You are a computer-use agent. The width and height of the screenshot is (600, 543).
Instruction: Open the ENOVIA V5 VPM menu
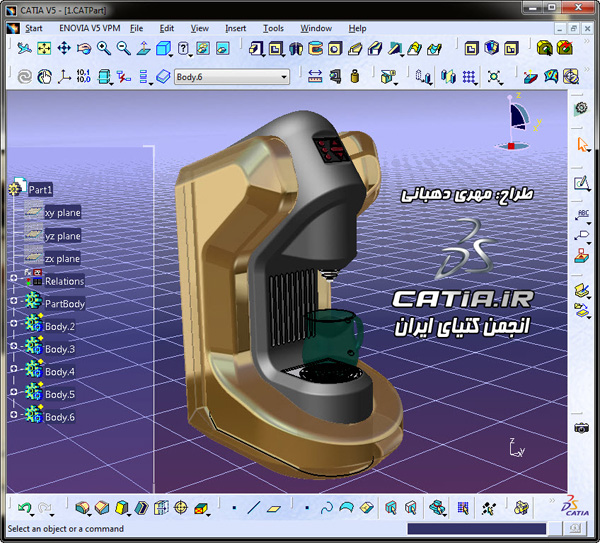pos(90,28)
